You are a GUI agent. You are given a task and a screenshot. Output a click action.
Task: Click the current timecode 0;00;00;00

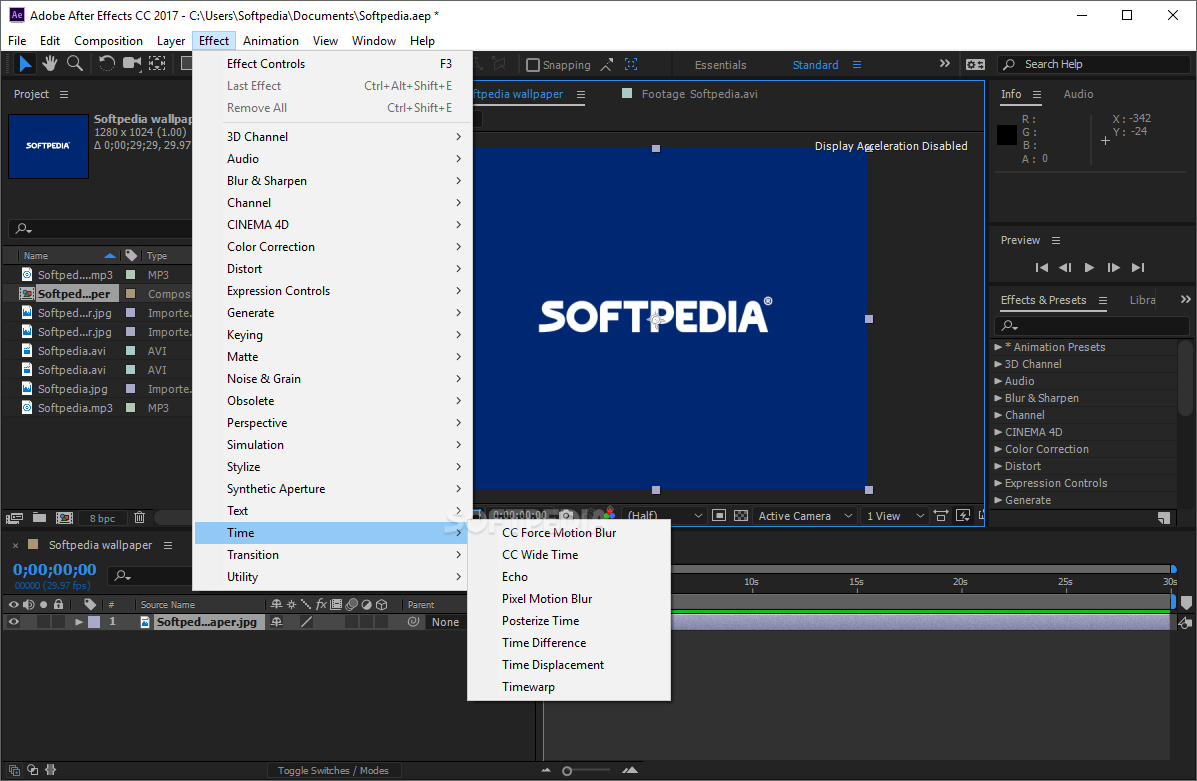[54, 570]
